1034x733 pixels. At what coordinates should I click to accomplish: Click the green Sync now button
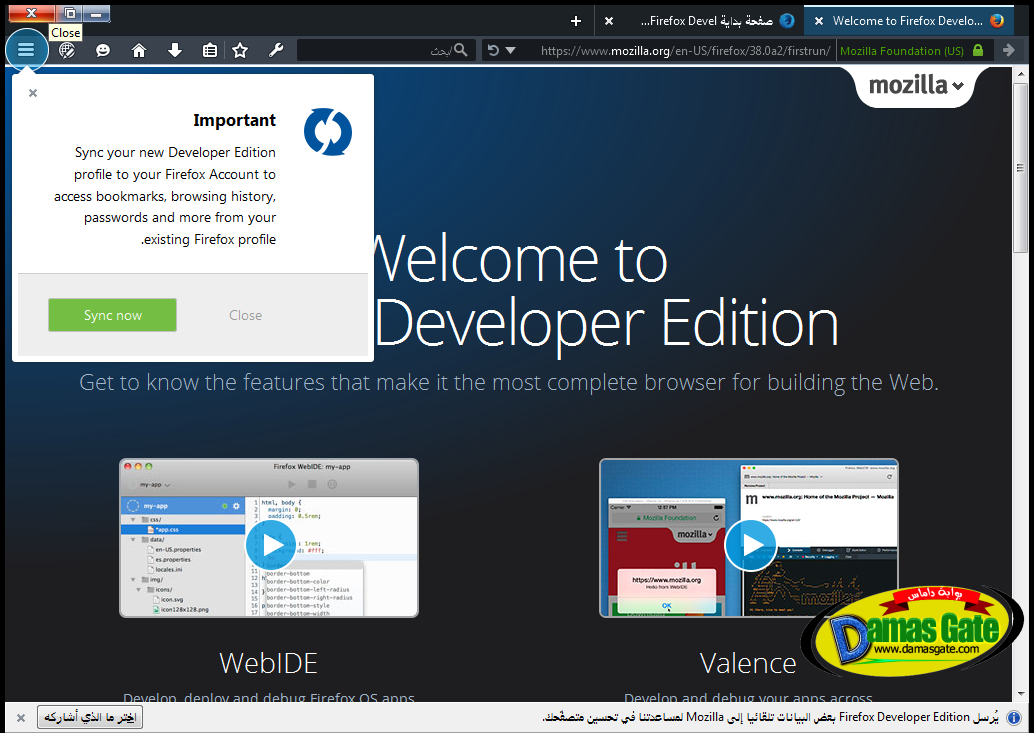(112, 315)
